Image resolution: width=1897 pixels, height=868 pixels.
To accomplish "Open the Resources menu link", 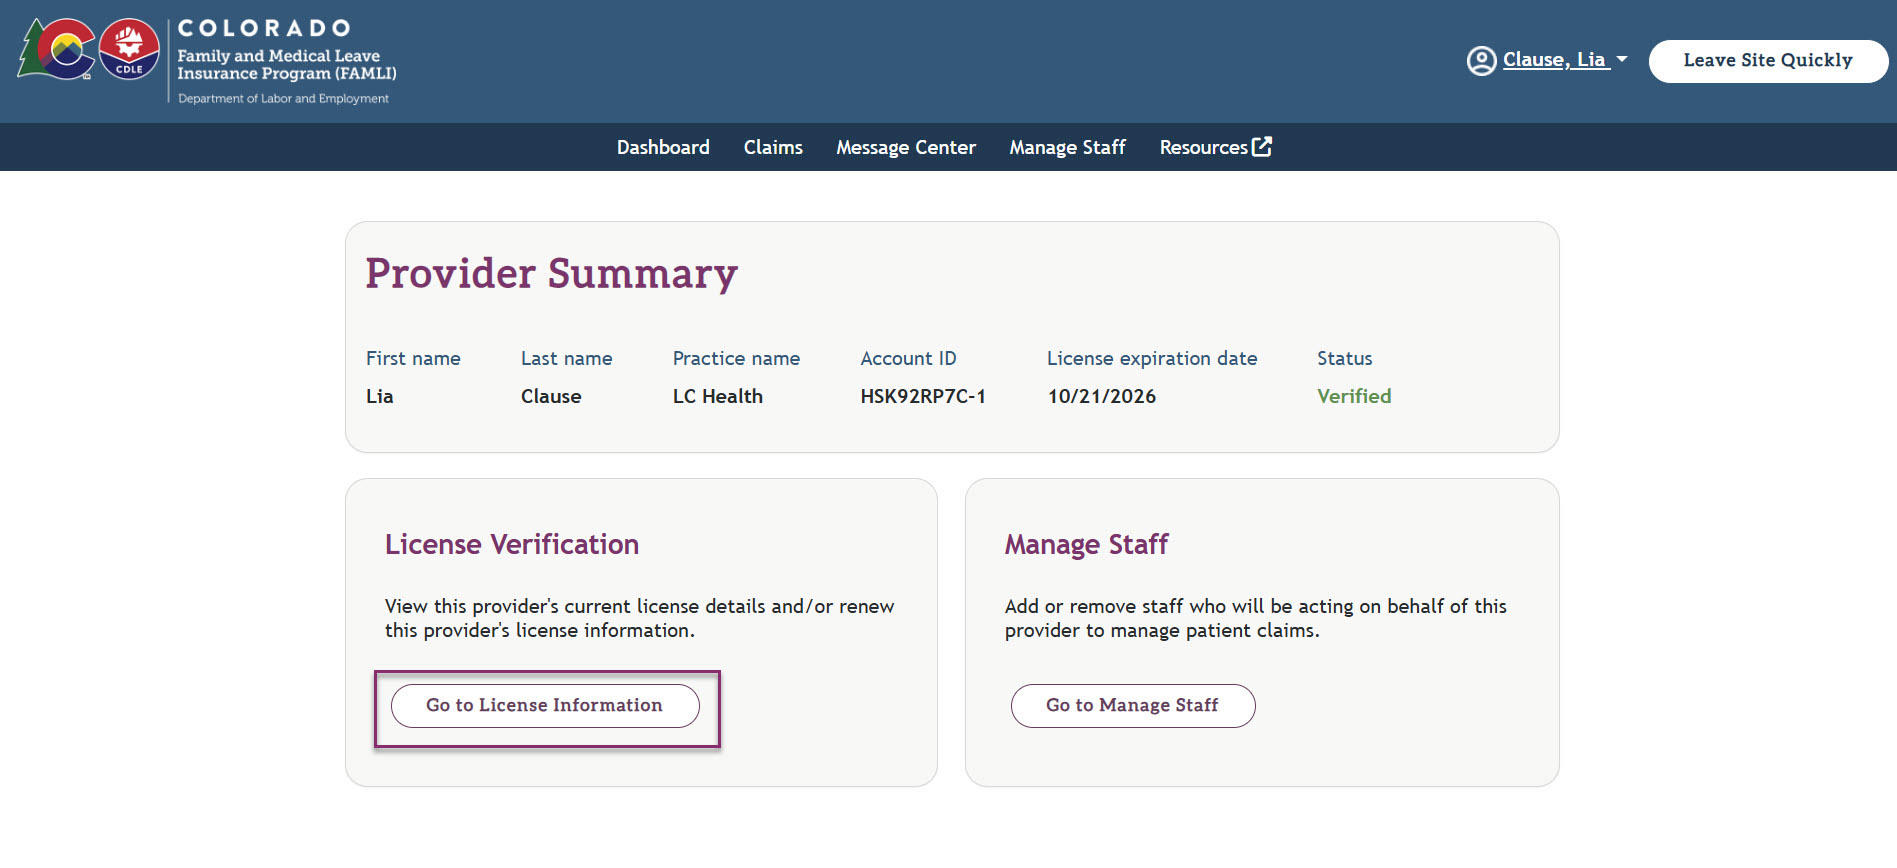I will 1203,147.
